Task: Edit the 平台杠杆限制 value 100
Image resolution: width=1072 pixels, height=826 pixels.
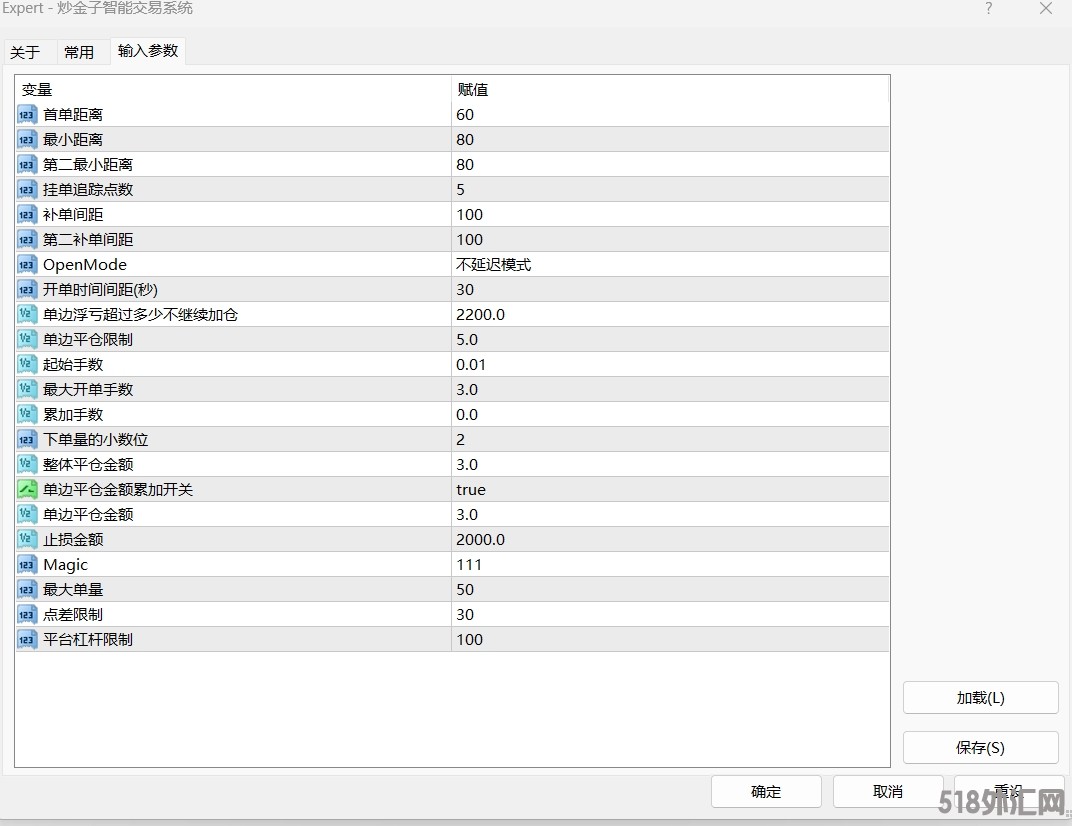Action: pos(670,640)
